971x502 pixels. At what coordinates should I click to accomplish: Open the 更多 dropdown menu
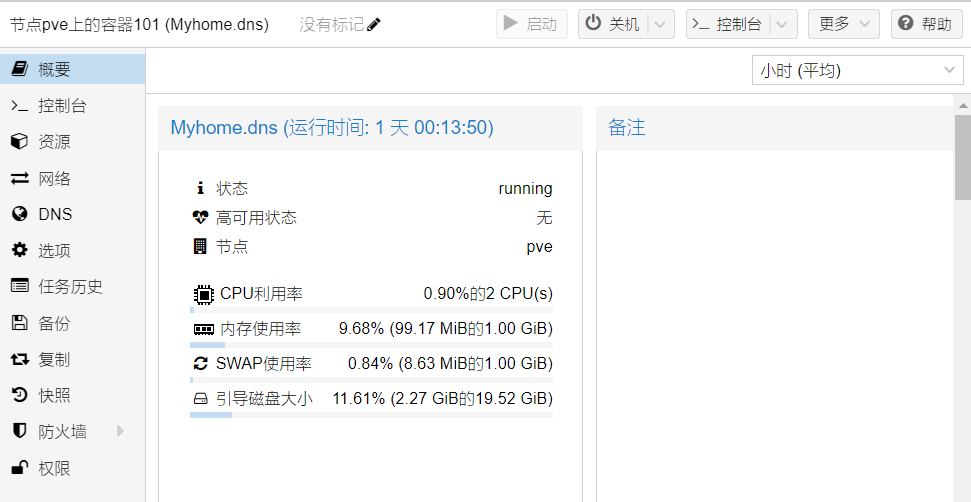[843, 24]
